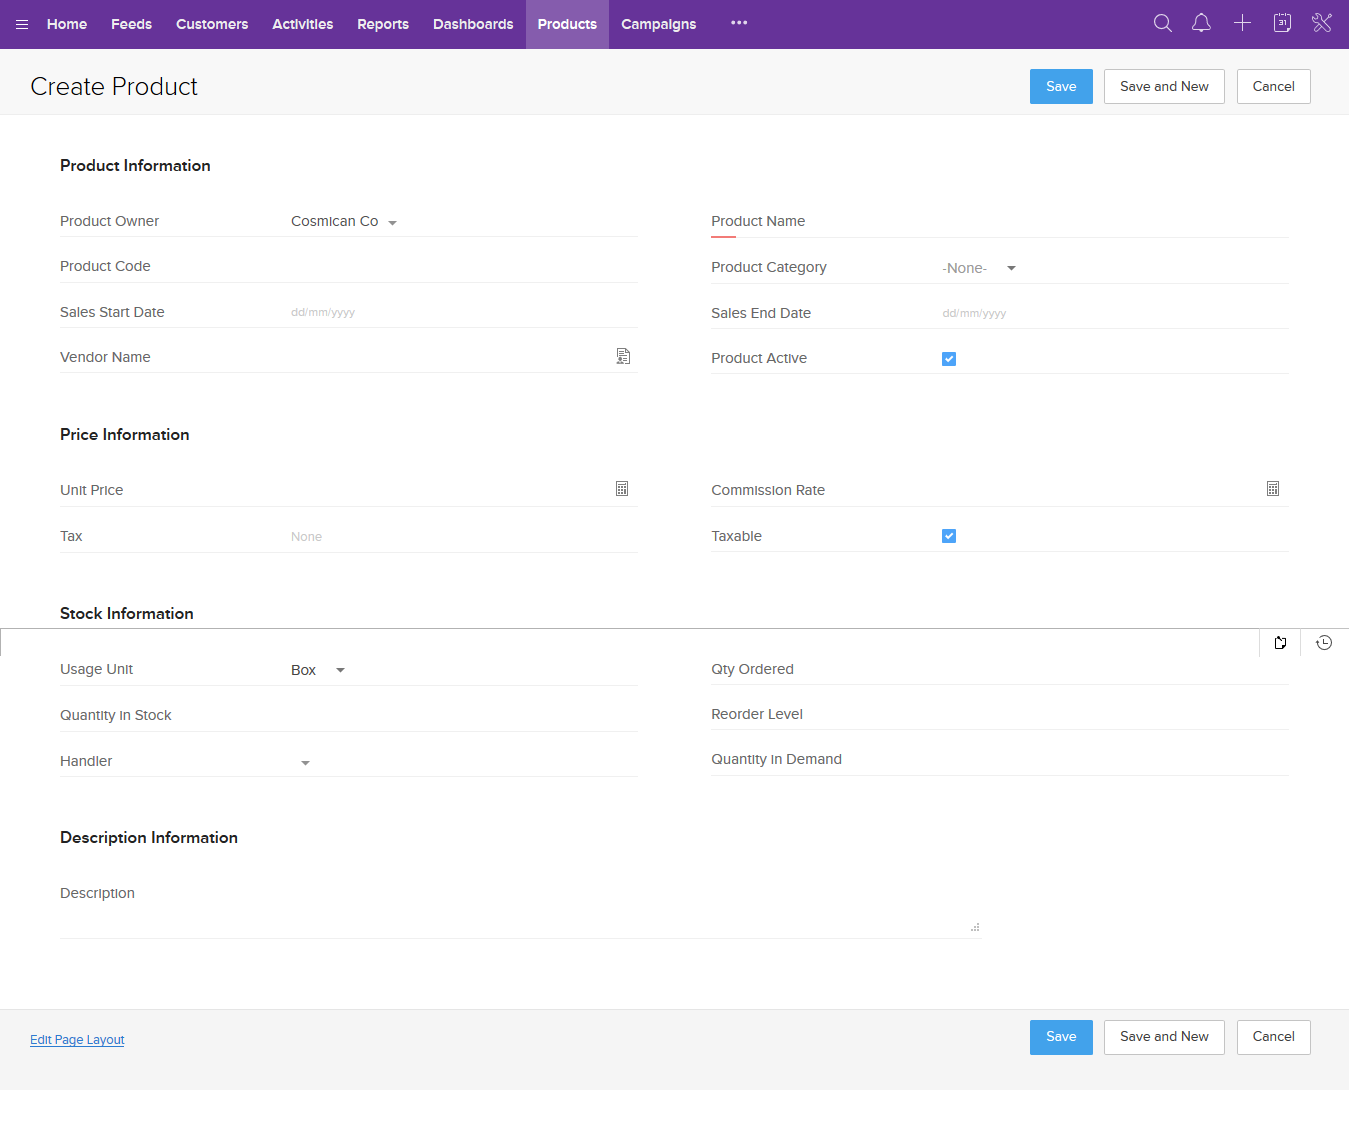1349x1125 pixels.
Task: Focus the Quantity in Demand field
Action: [x=1115, y=760]
